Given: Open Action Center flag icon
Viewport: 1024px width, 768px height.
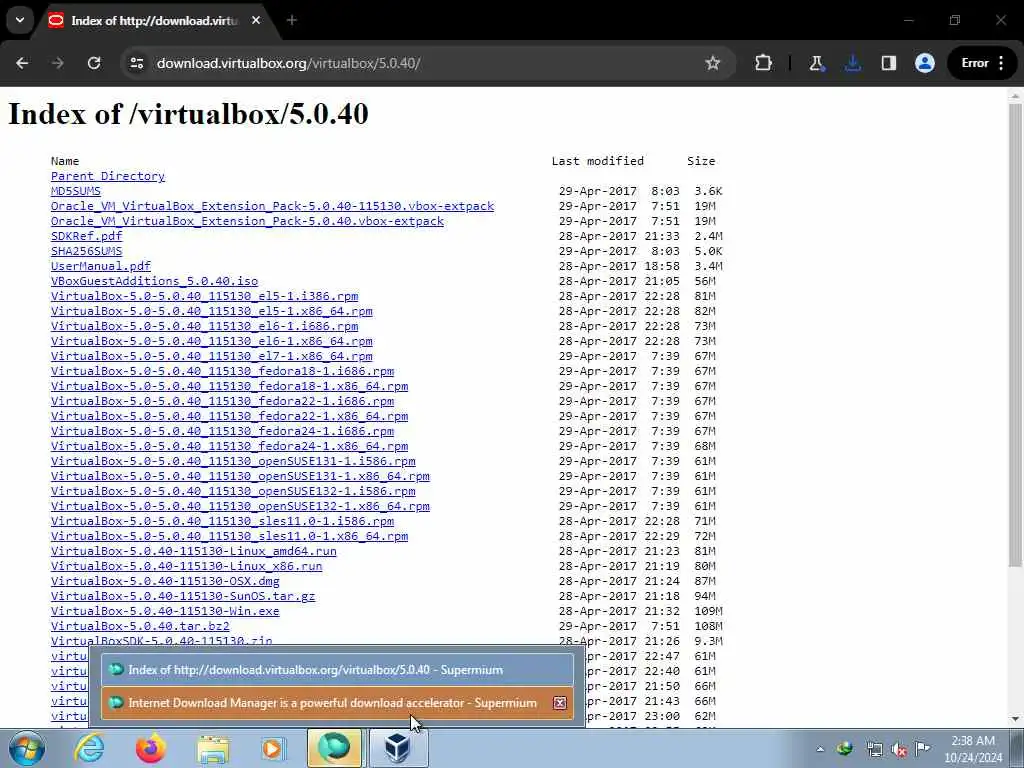Looking at the screenshot, I should tap(922, 749).
